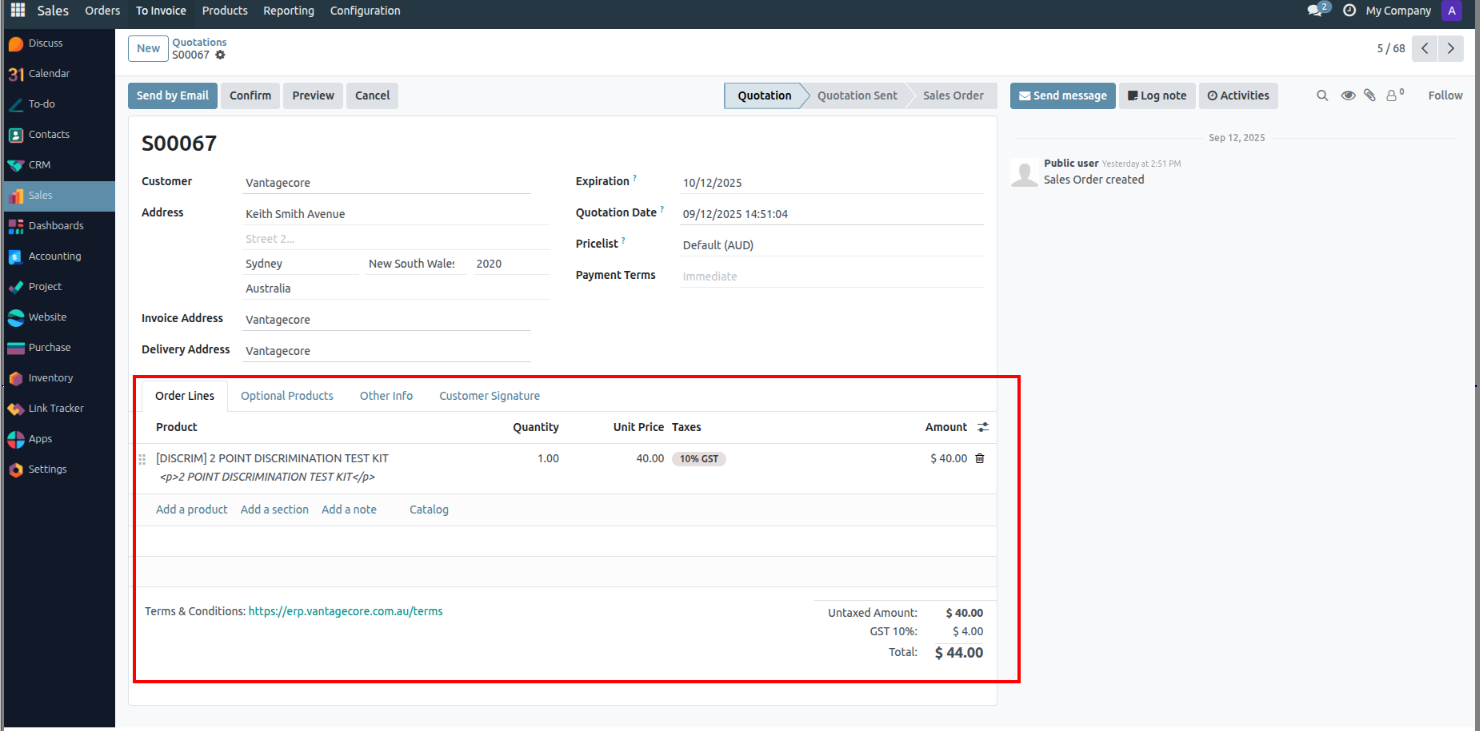Click the Expiration date field

click(830, 183)
